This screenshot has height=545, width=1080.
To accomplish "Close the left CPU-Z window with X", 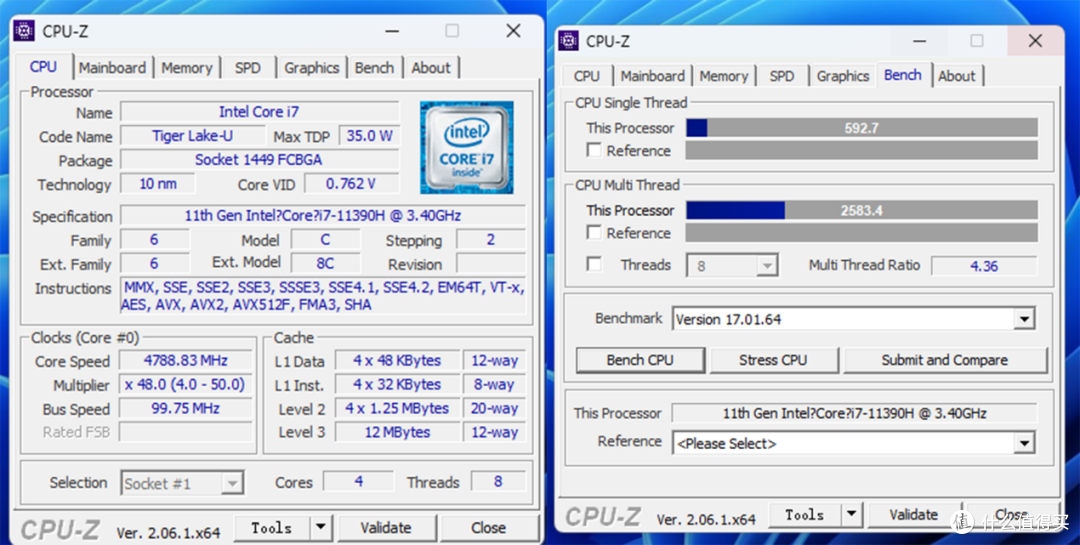I will (x=513, y=31).
